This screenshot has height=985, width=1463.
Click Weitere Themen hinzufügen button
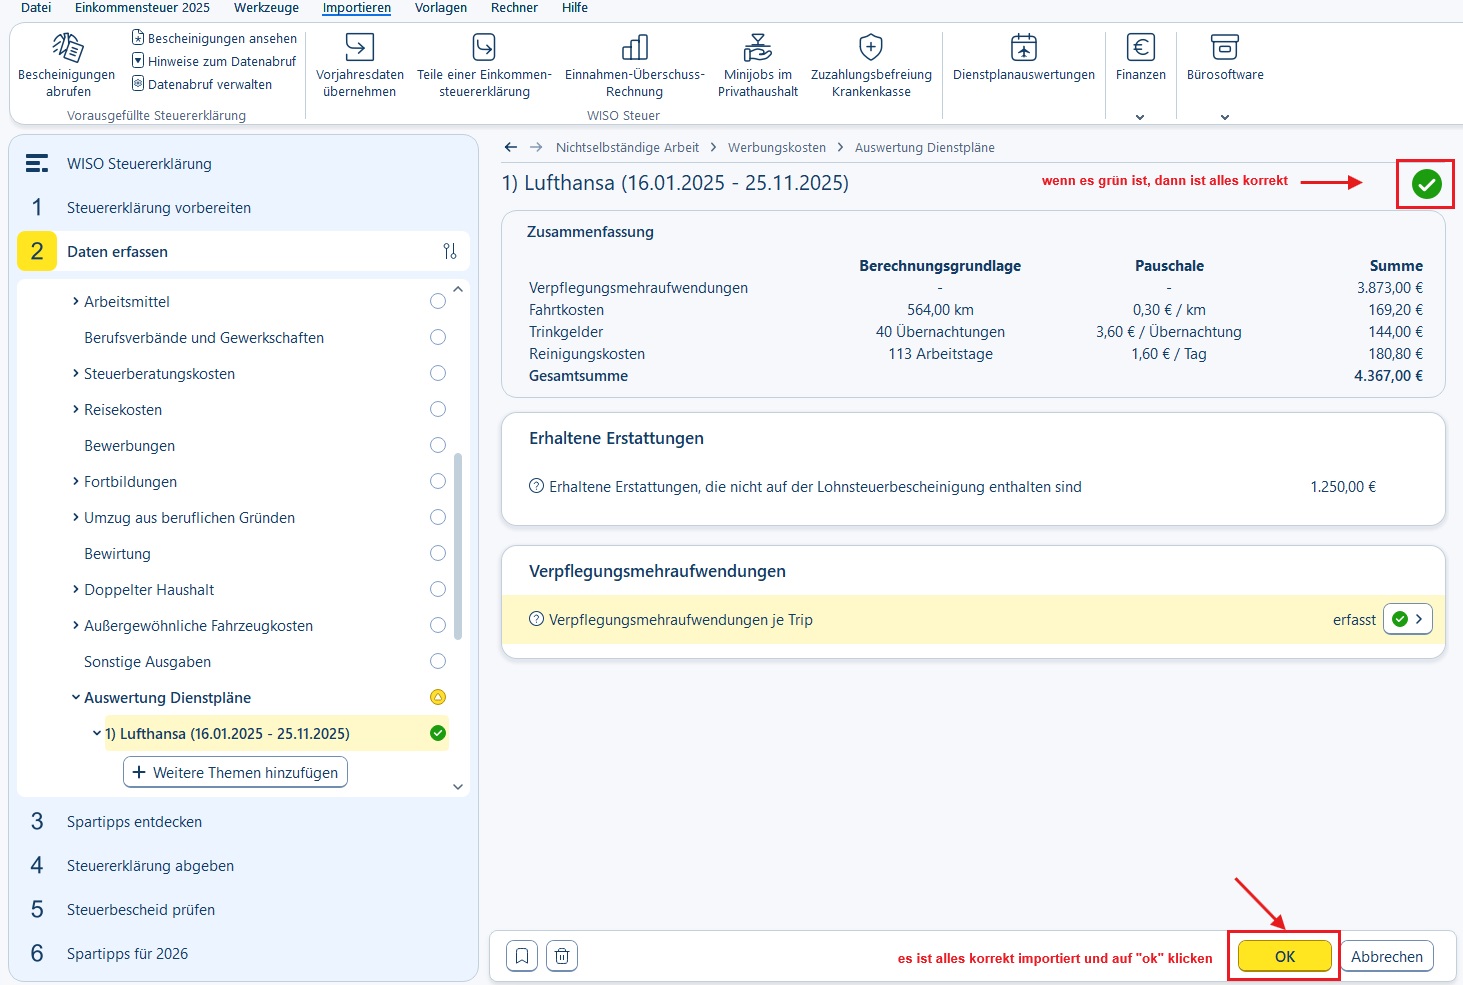click(x=236, y=772)
